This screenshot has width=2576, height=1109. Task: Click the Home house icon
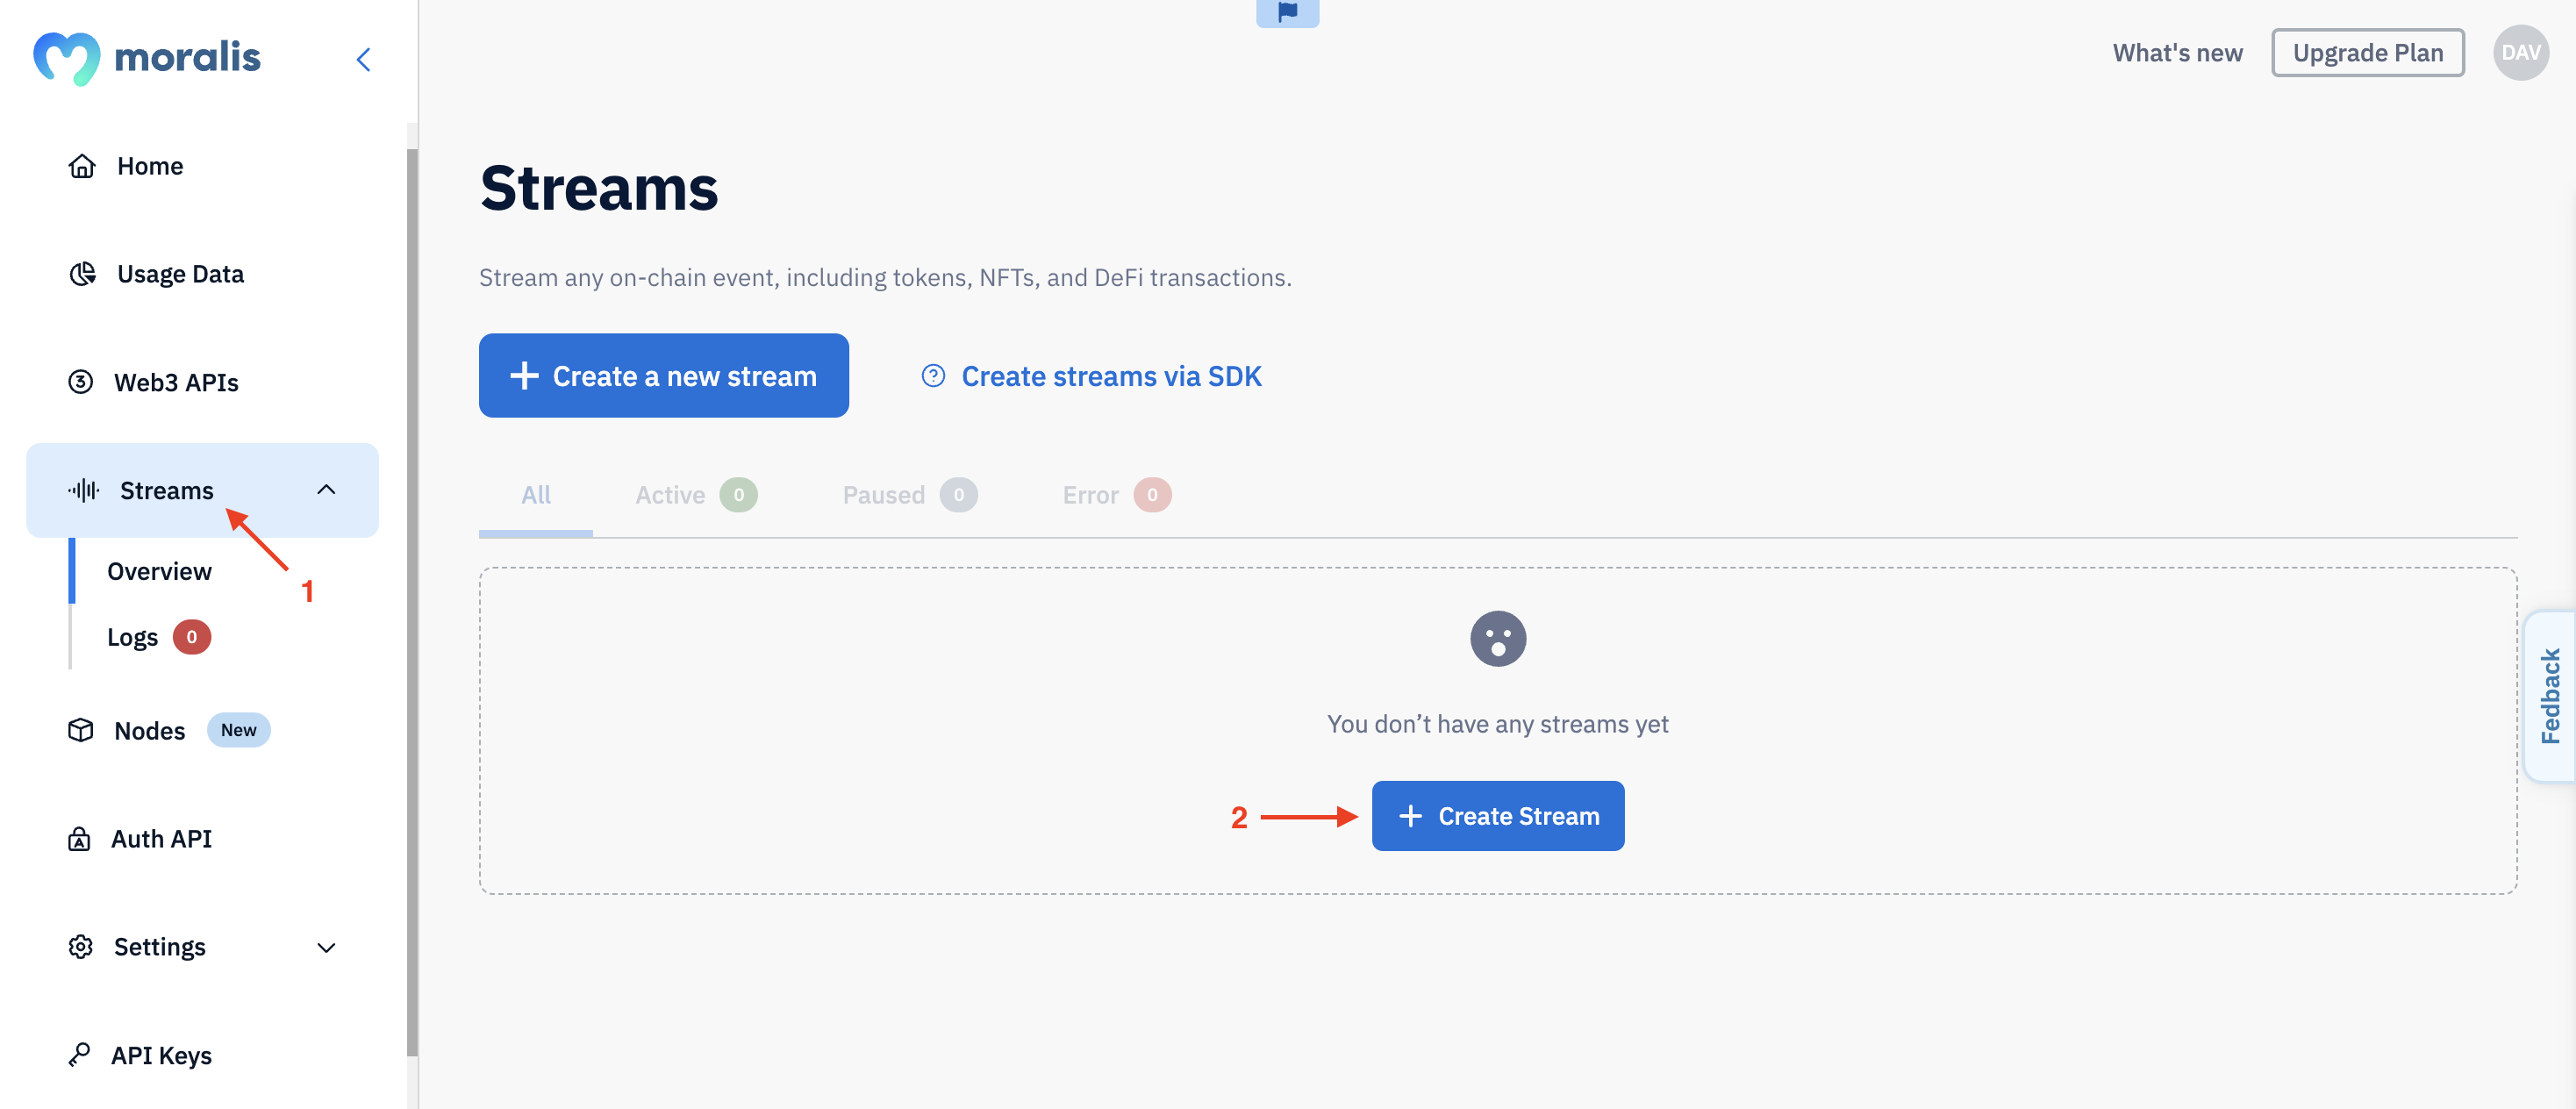click(82, 166)
